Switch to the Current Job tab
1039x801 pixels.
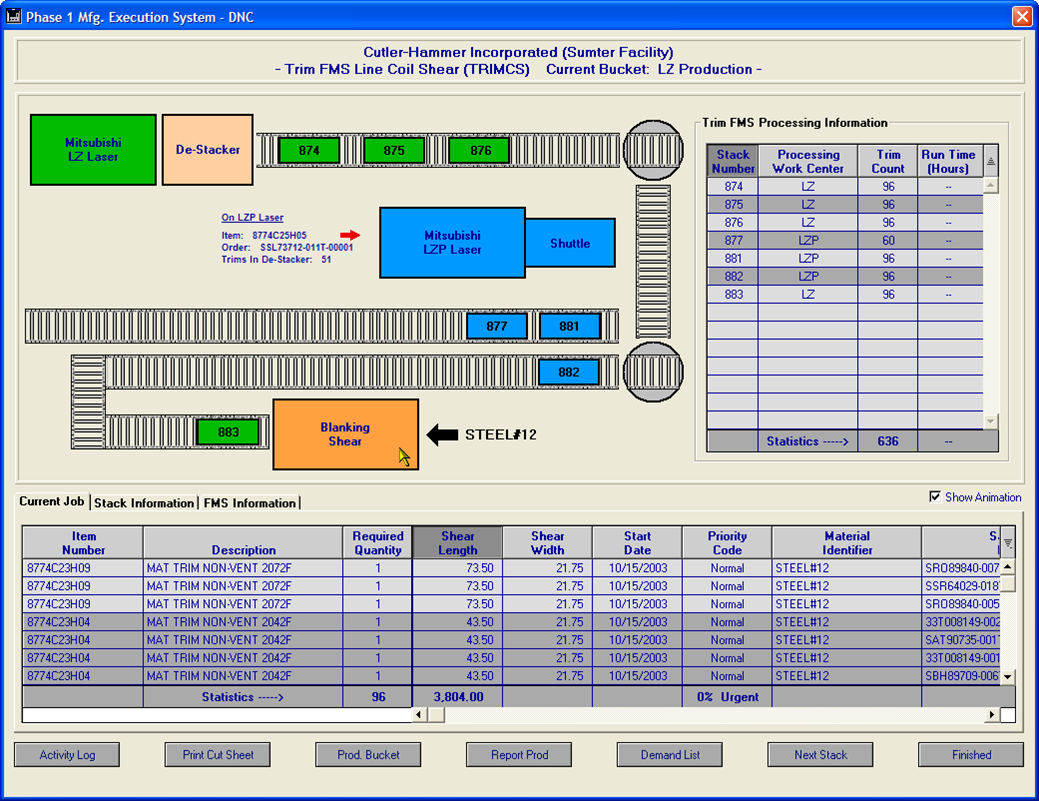pos(52,502)
